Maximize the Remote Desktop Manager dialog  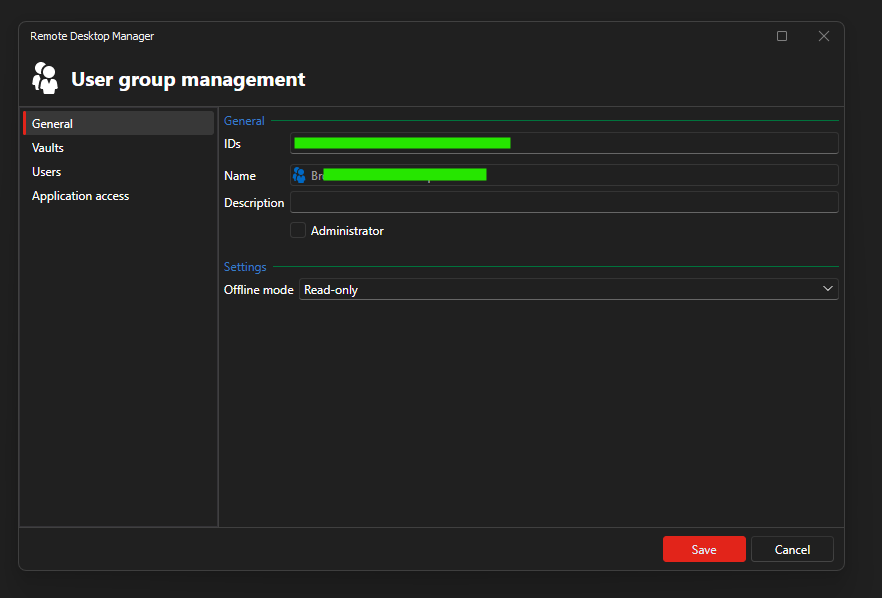click(782, 36)
